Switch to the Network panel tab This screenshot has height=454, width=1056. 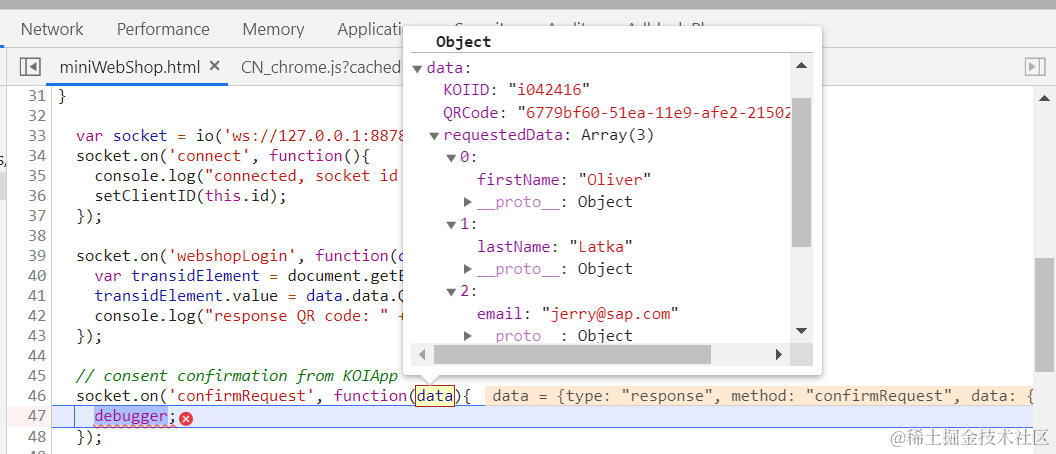[x=52, y=30]
